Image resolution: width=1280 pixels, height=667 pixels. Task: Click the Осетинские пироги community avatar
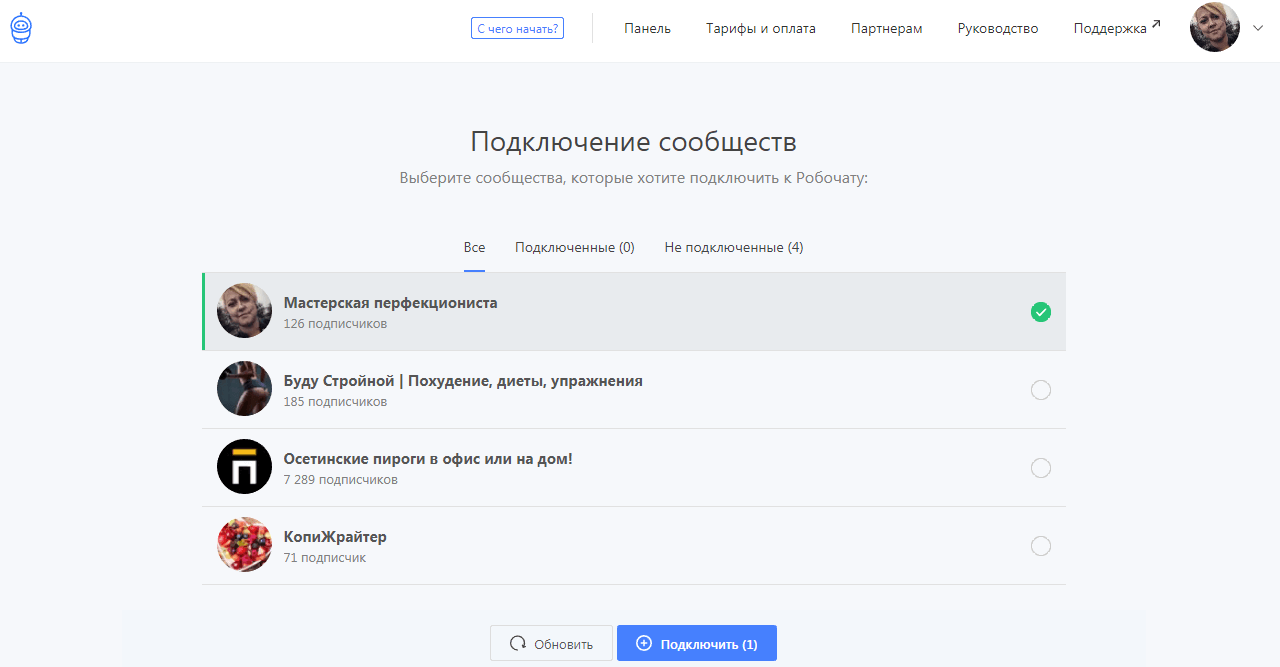point(244,466)
